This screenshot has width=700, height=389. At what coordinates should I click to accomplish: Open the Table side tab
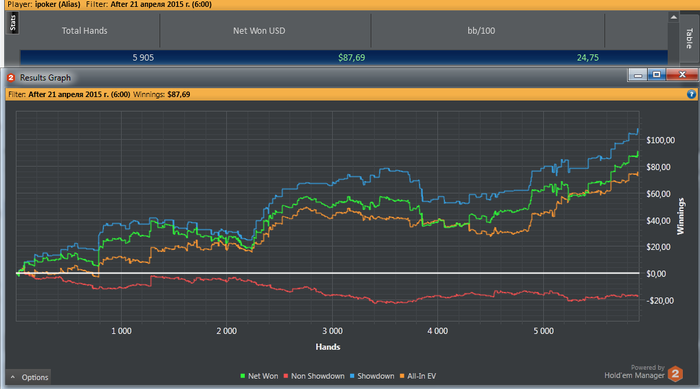tap(689, 38)
